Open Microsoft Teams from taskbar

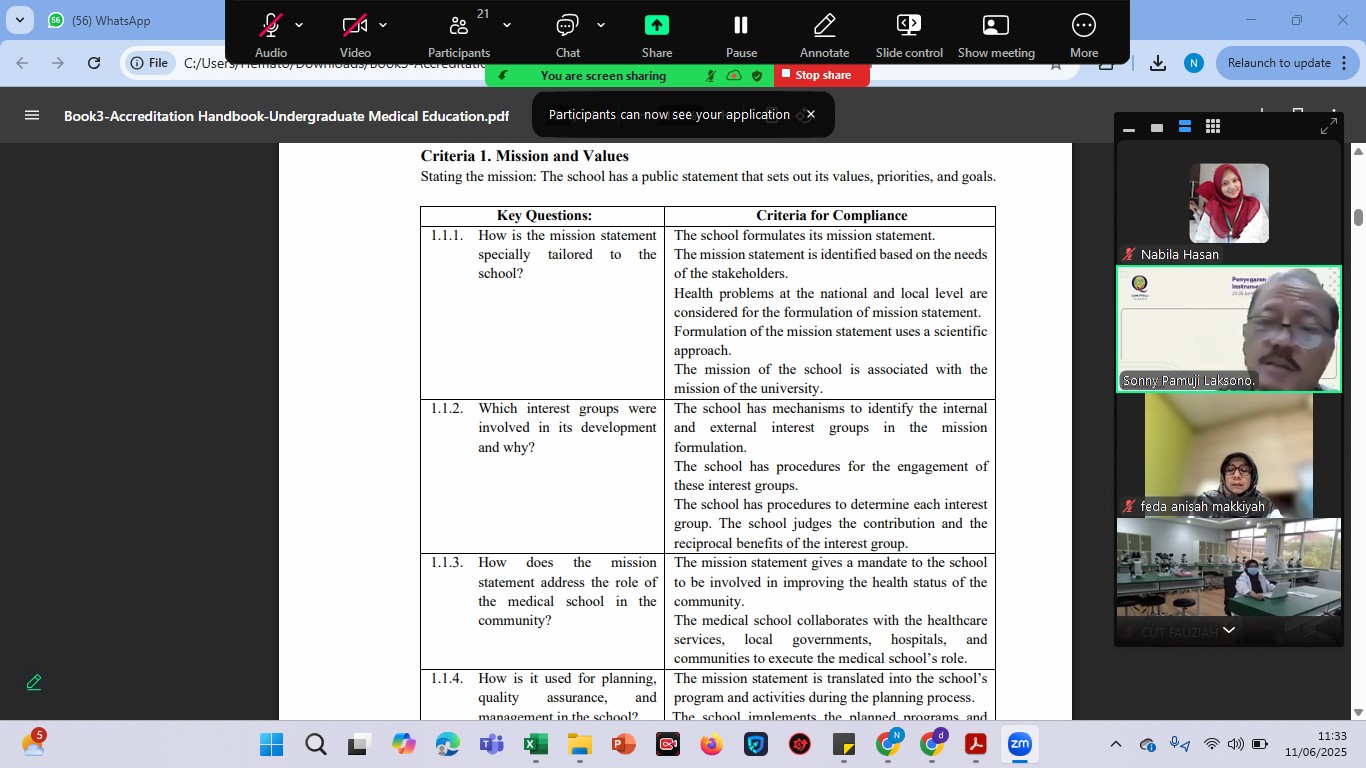coord(491,745)
